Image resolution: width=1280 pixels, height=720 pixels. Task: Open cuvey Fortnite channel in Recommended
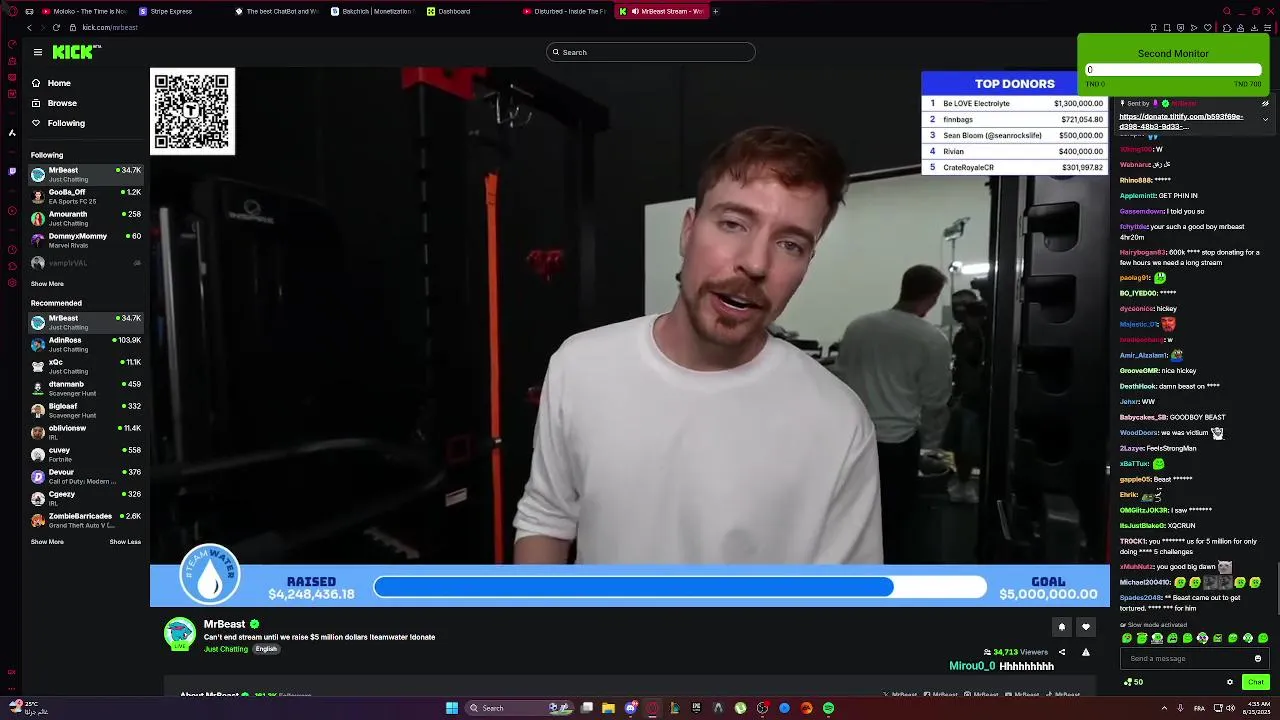[x=86, y=454]
